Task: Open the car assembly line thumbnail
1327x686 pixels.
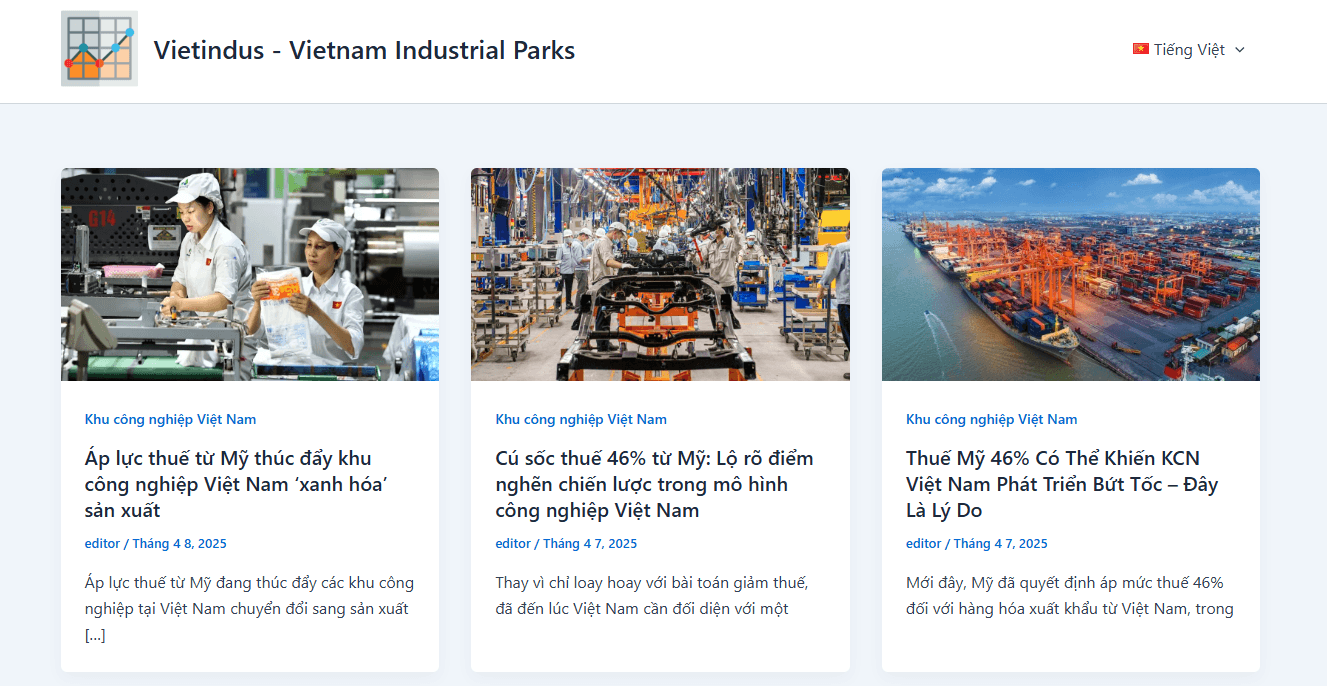Action: coord(660,274)
